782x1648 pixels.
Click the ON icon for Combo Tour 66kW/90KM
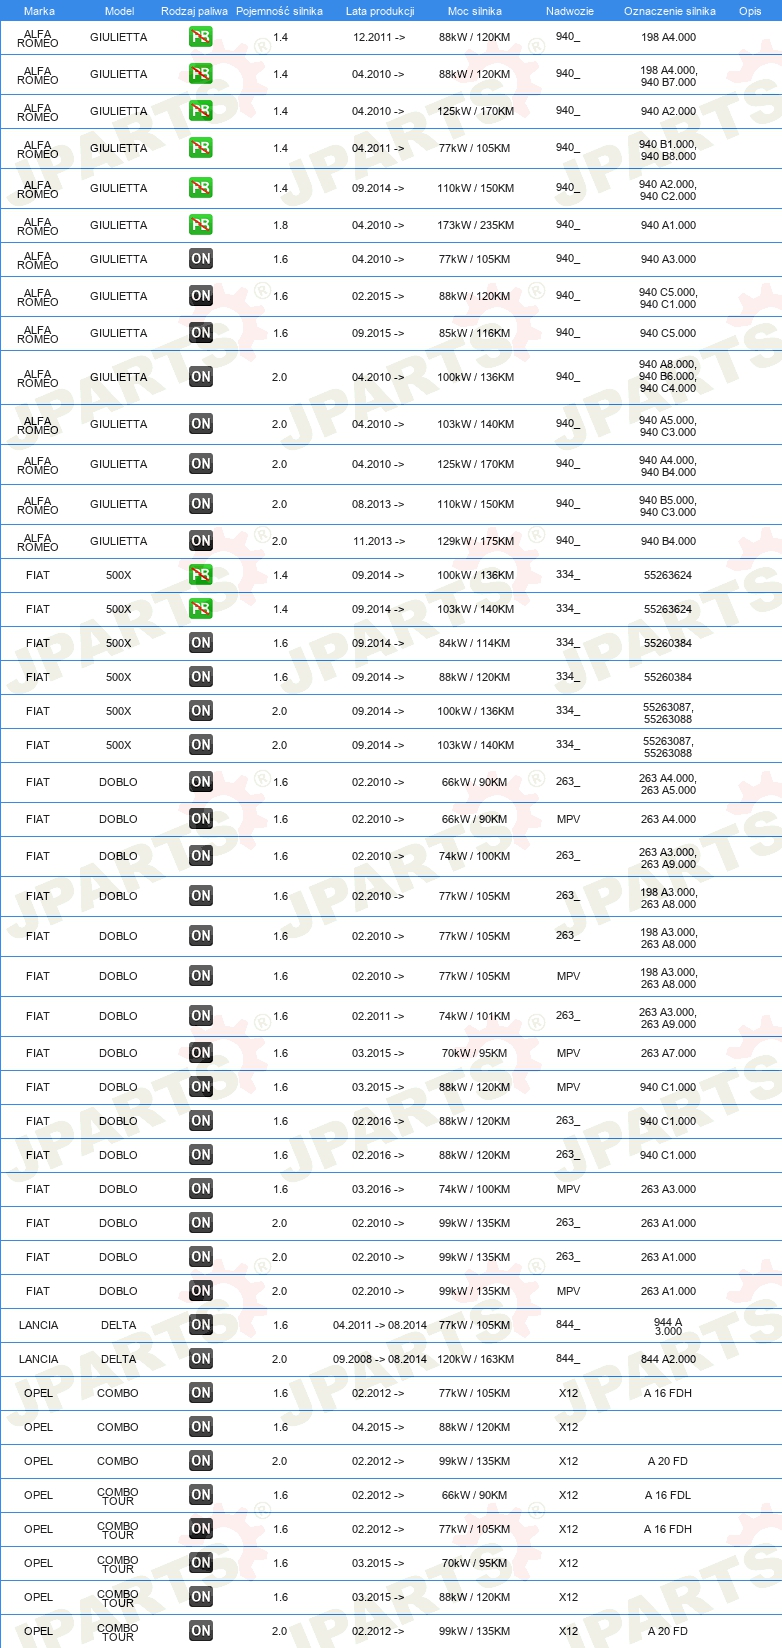tap(201, 1495)
